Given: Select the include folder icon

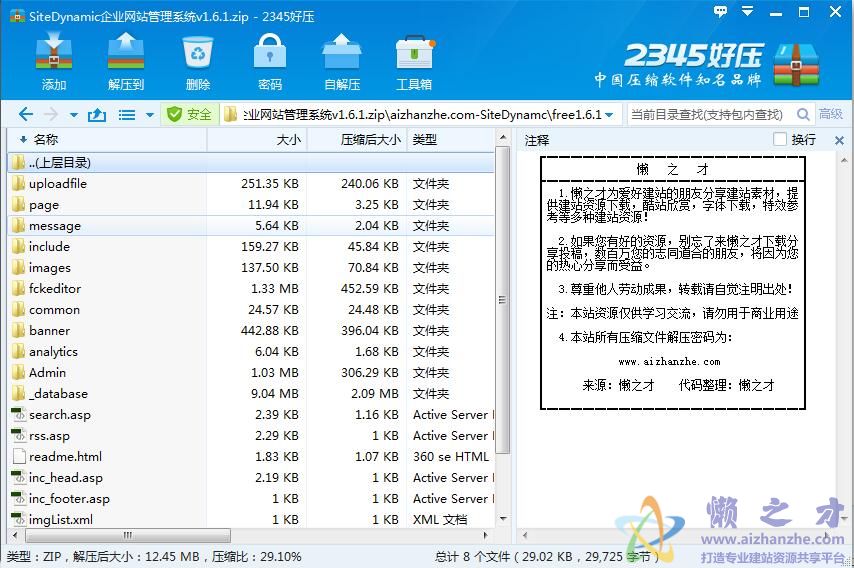Looking at the screenshot, I should click(19, 246).
